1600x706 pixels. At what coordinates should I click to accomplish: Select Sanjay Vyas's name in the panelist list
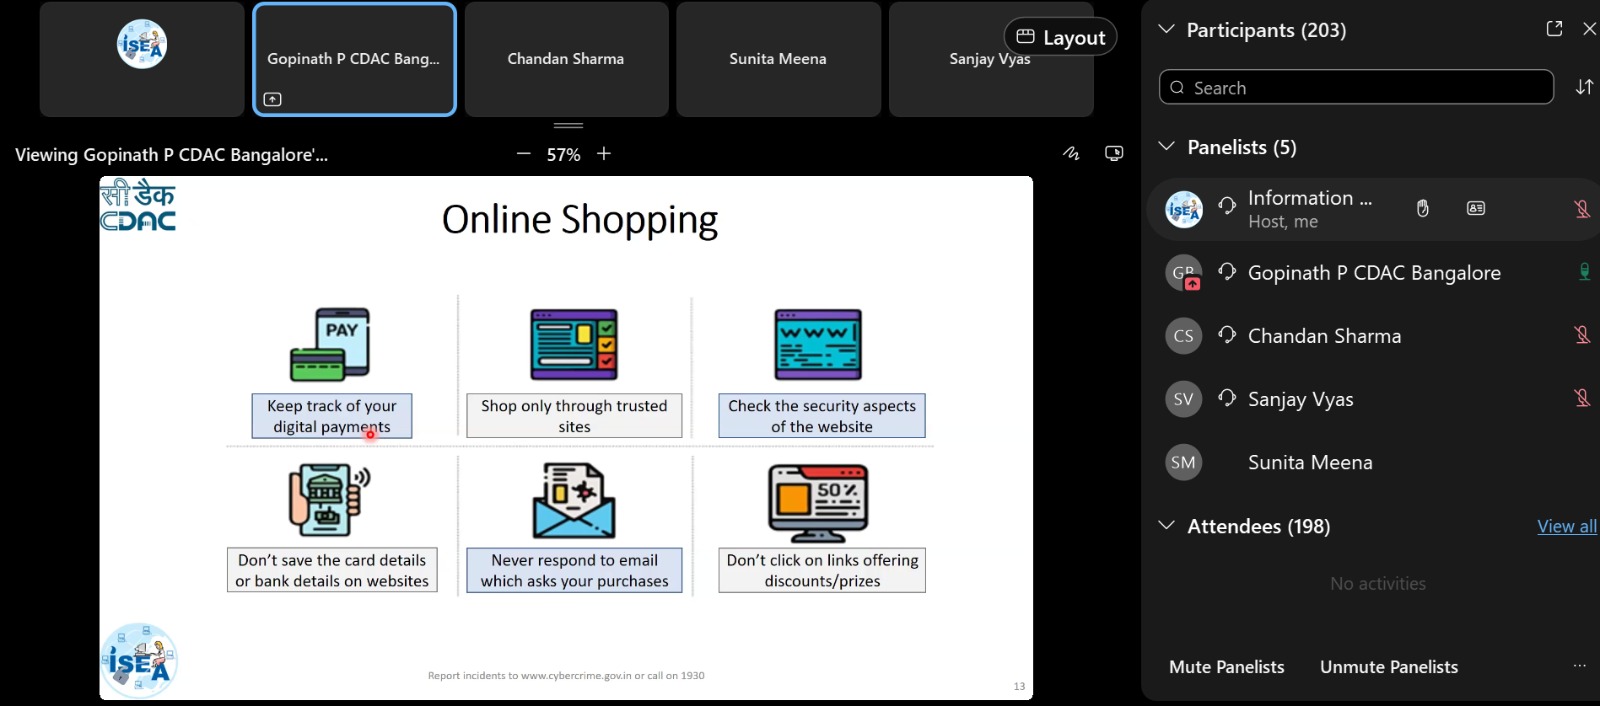1300,399
